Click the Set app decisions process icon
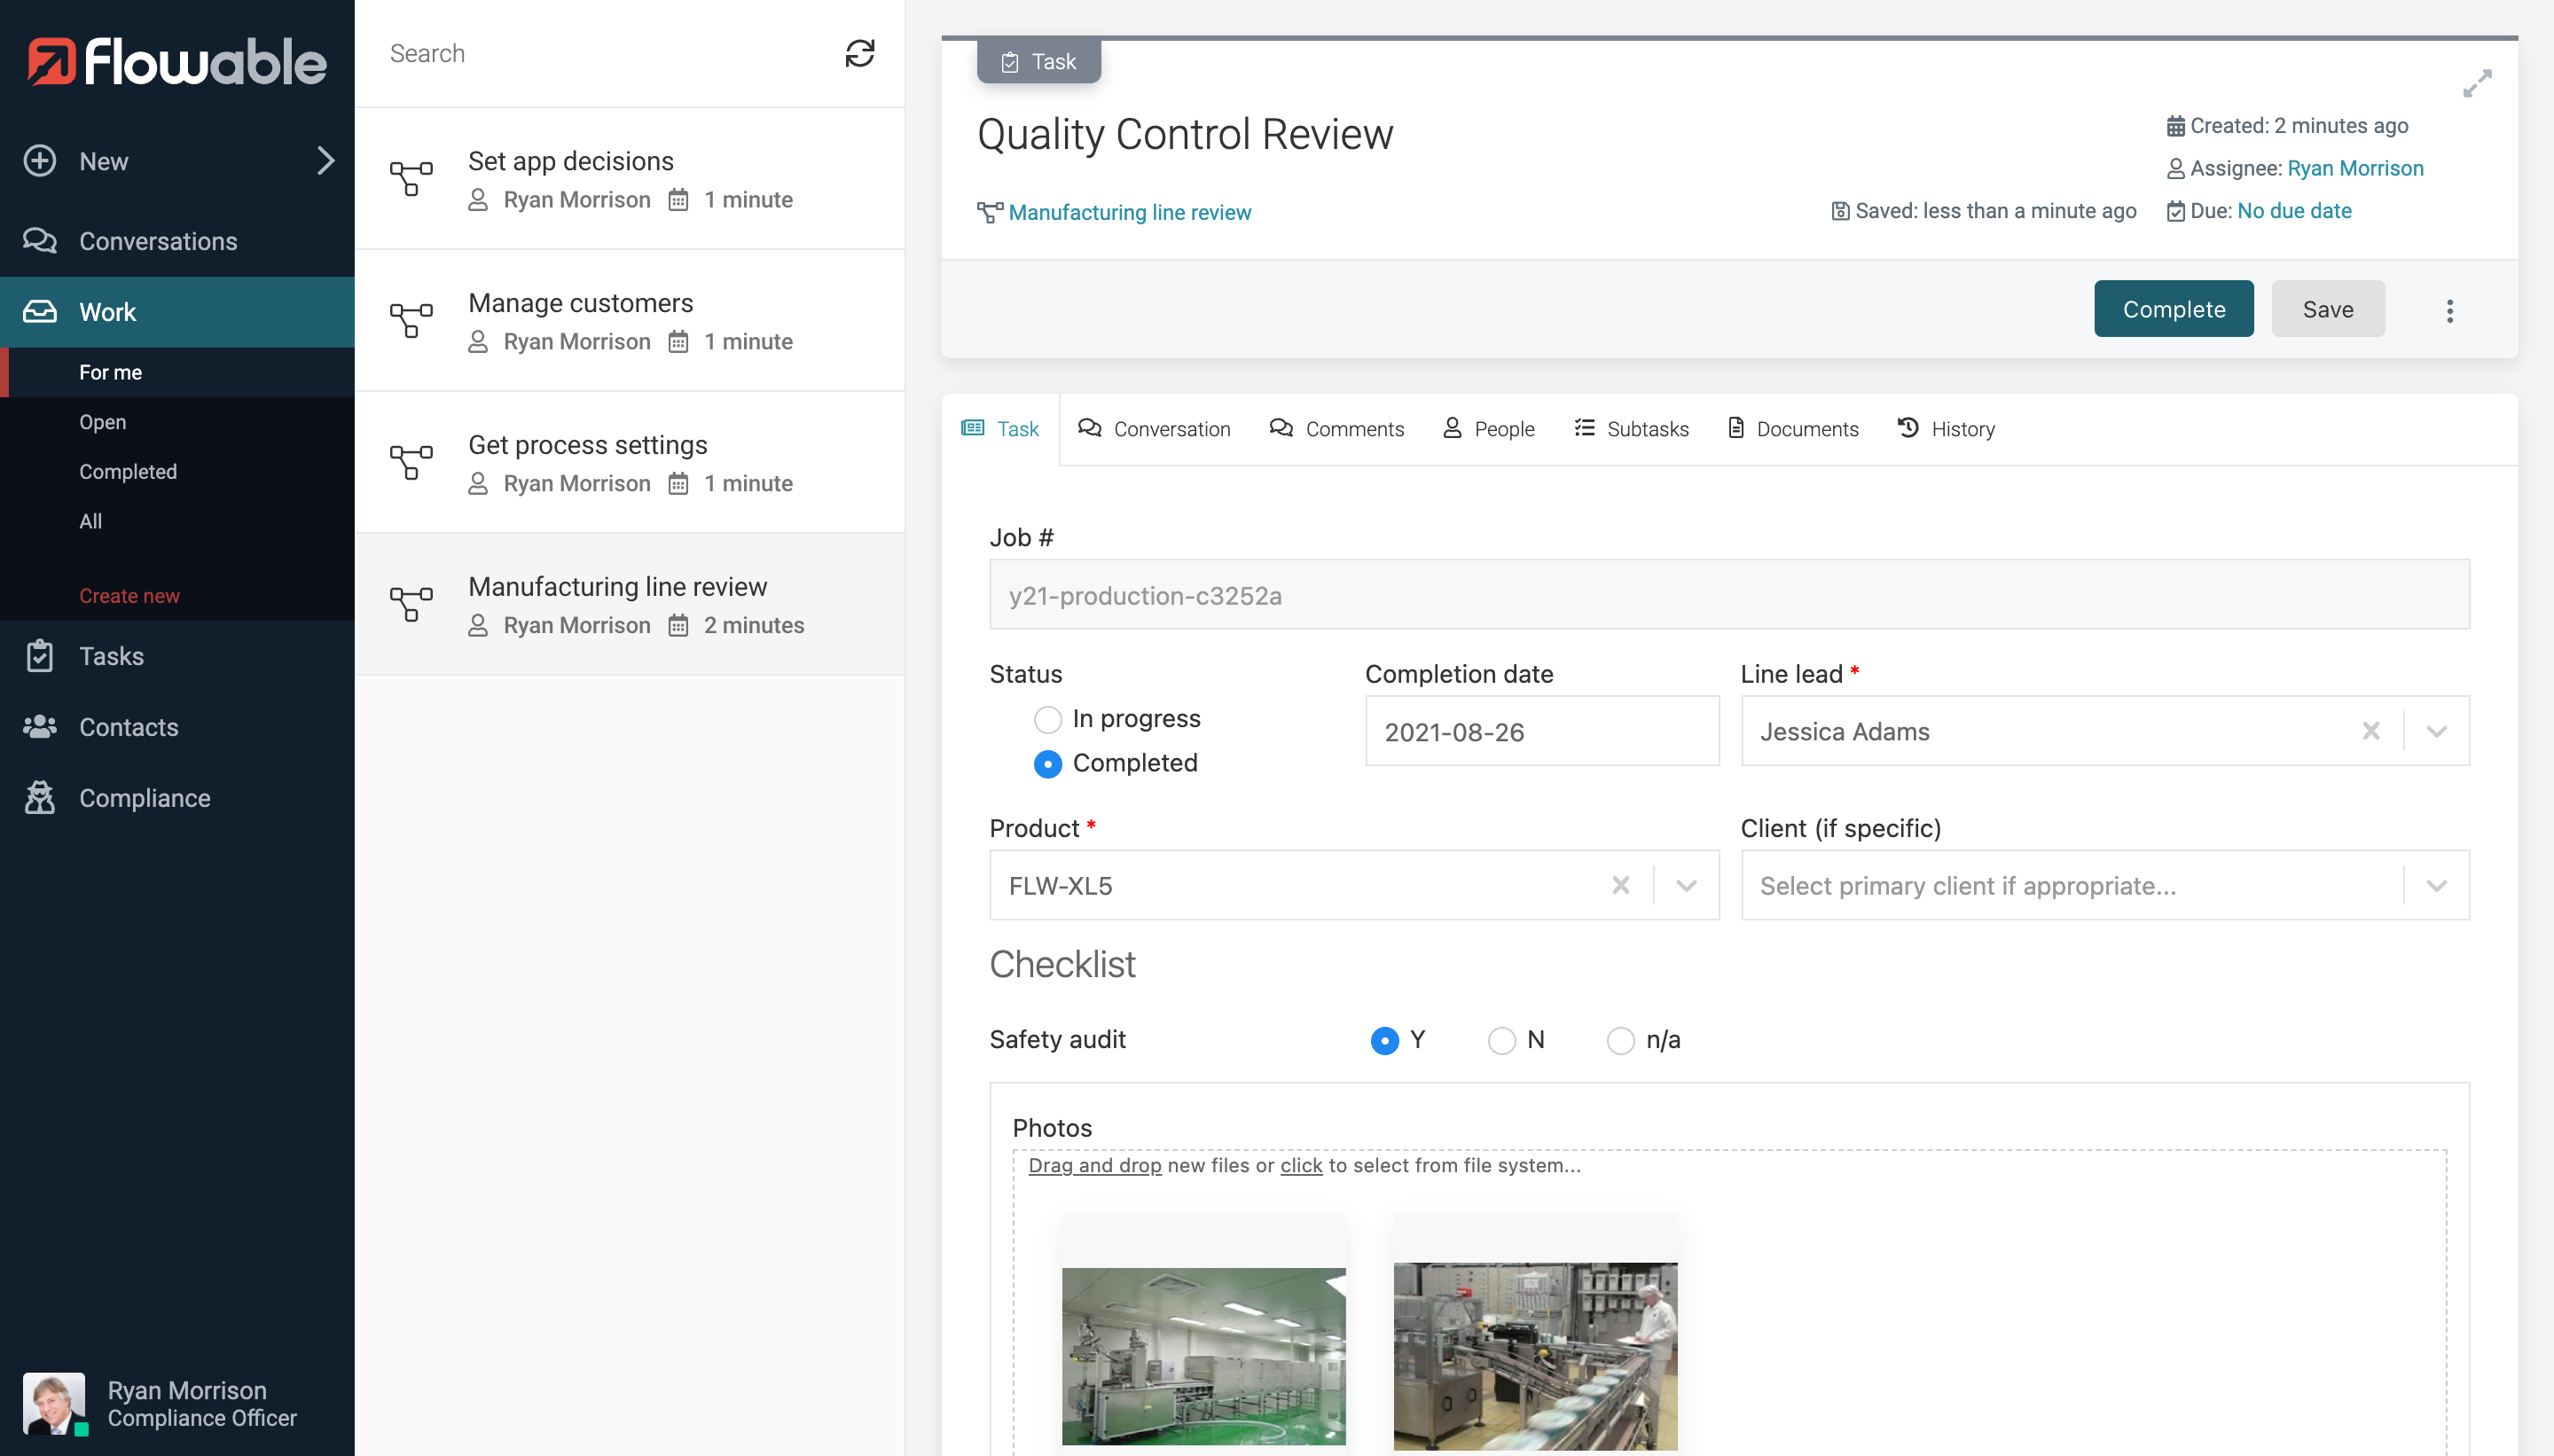Image resolution: width=2554 pixels, height=1456 pixels. tap(411, 179)
